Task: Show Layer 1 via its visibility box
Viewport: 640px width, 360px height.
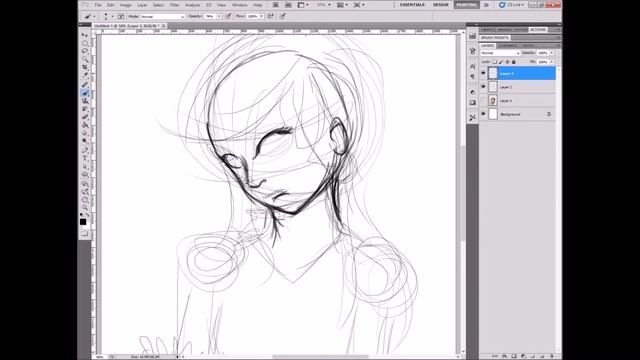Action: (483, 100)
